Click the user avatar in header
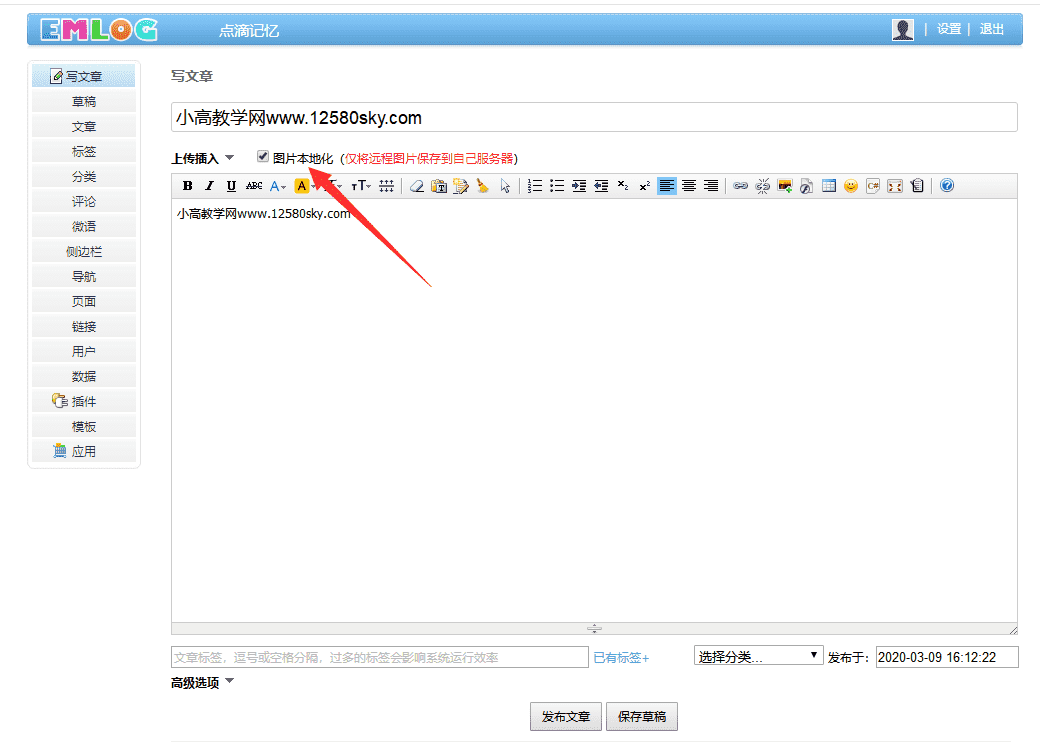Viewport: 1040px width, 745px height. coord(903,29)
